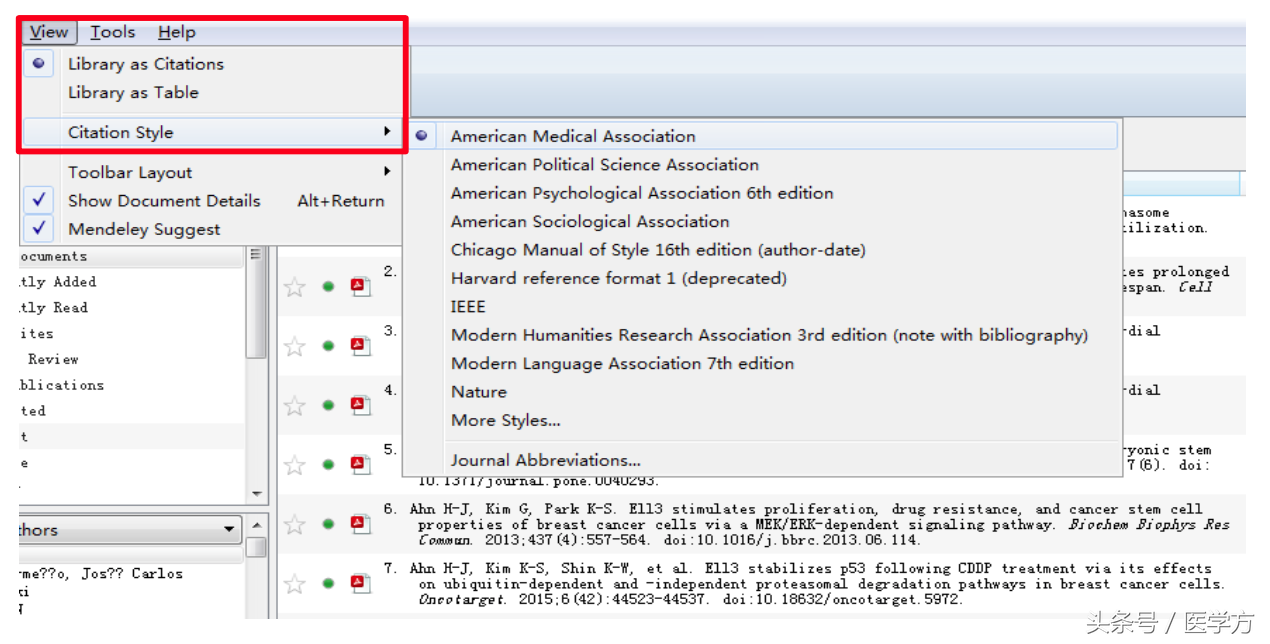Select author entry ending in 'Jos?? Carlos'
This screenshot has width=1270, height=644.
pos(101,574)
